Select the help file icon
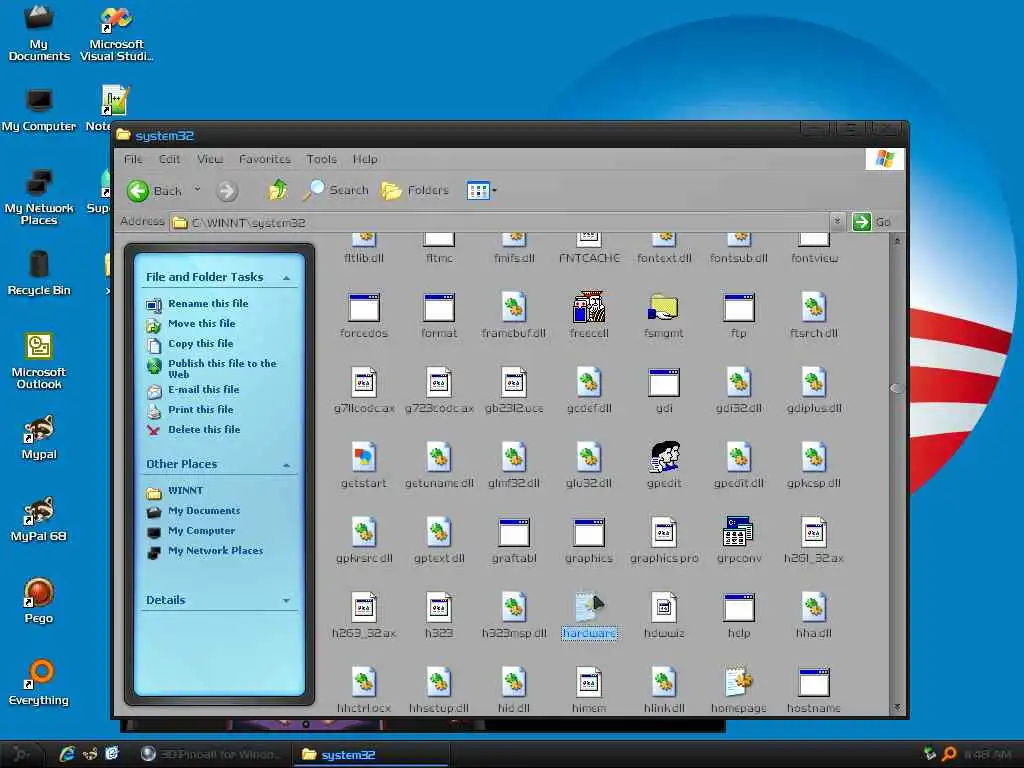This screenshot has width=1024, height=768. 739,607
